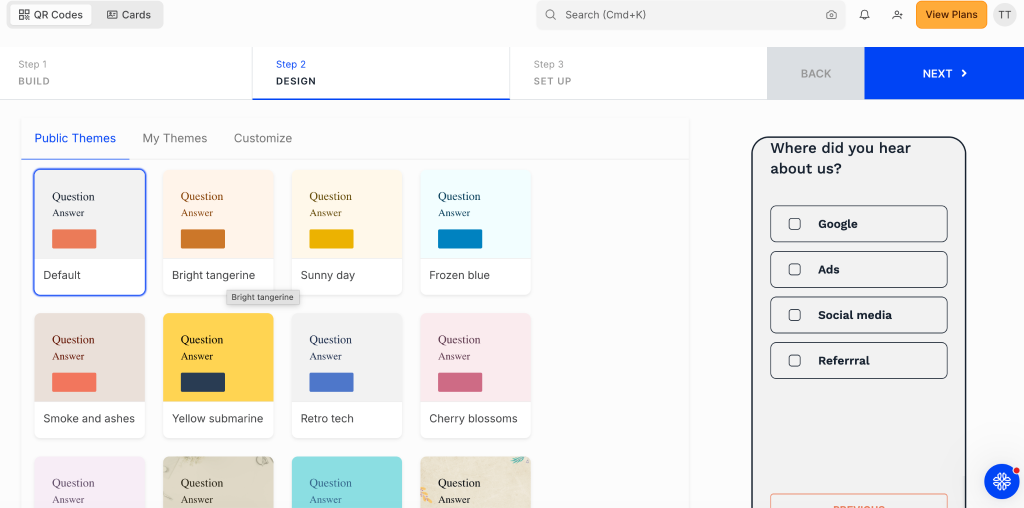Click the QR Codes grid icon
This screenshot has width=1024, height=508.
click(24, 14)
